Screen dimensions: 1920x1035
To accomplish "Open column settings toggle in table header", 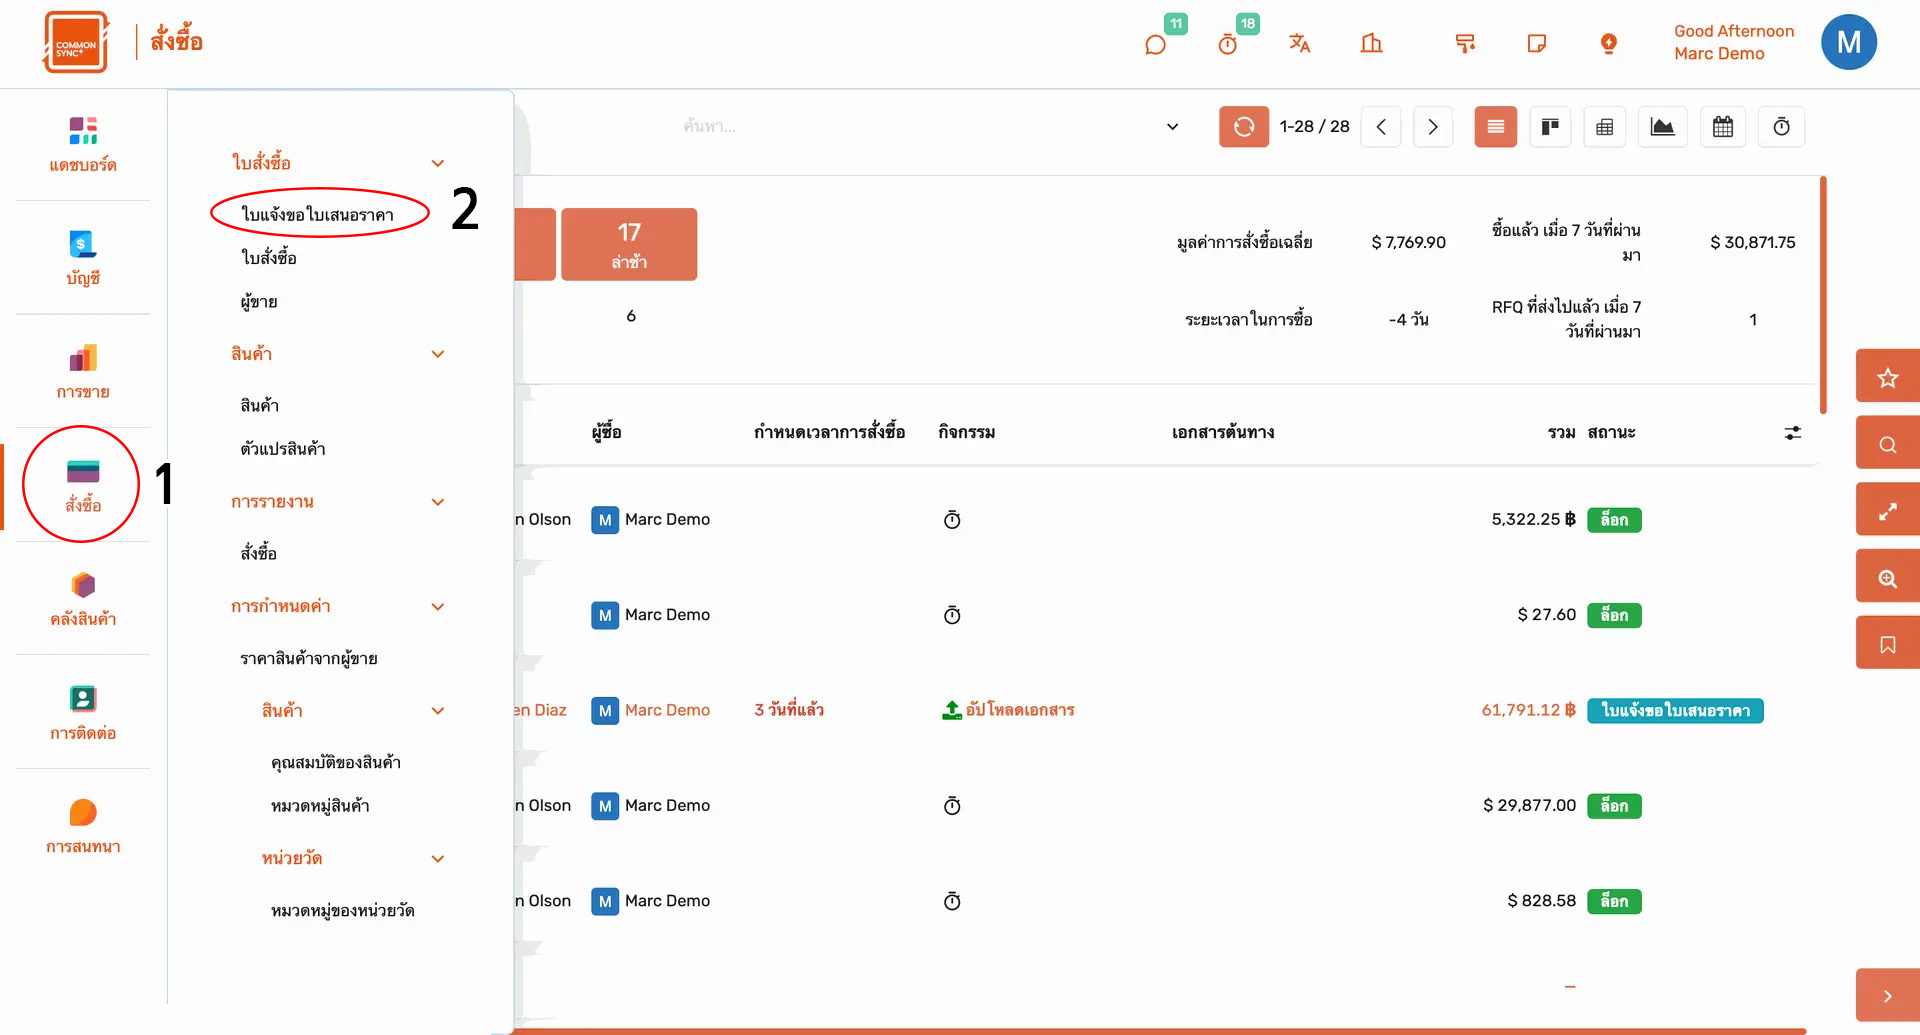I will (1792, 433).
